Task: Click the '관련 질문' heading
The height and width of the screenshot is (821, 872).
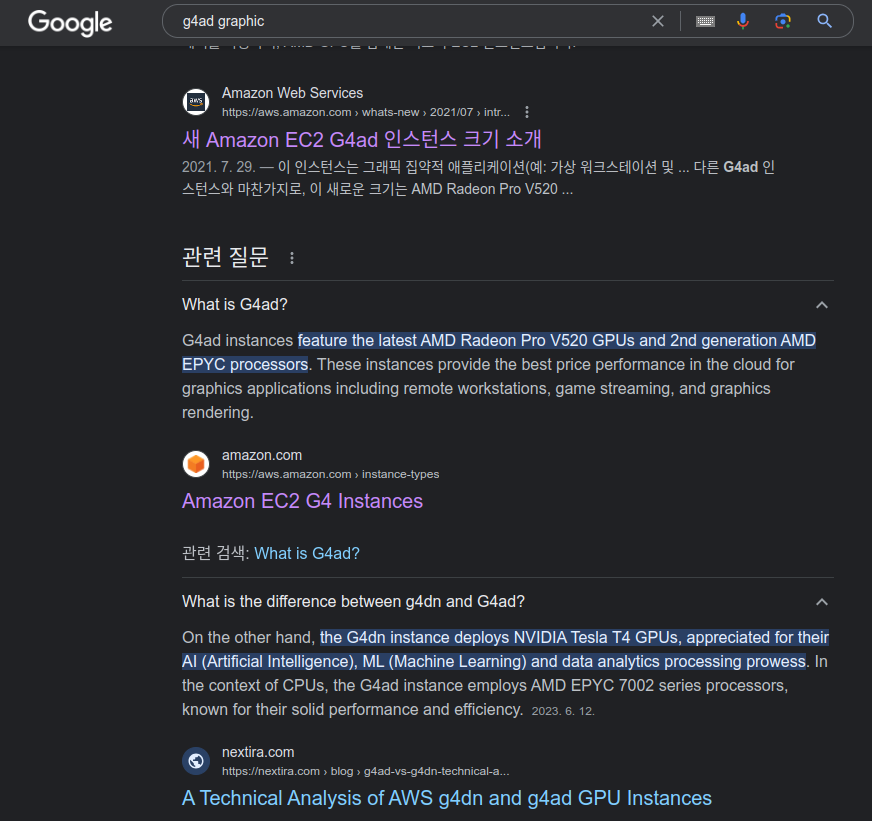Action: (225, 257)
